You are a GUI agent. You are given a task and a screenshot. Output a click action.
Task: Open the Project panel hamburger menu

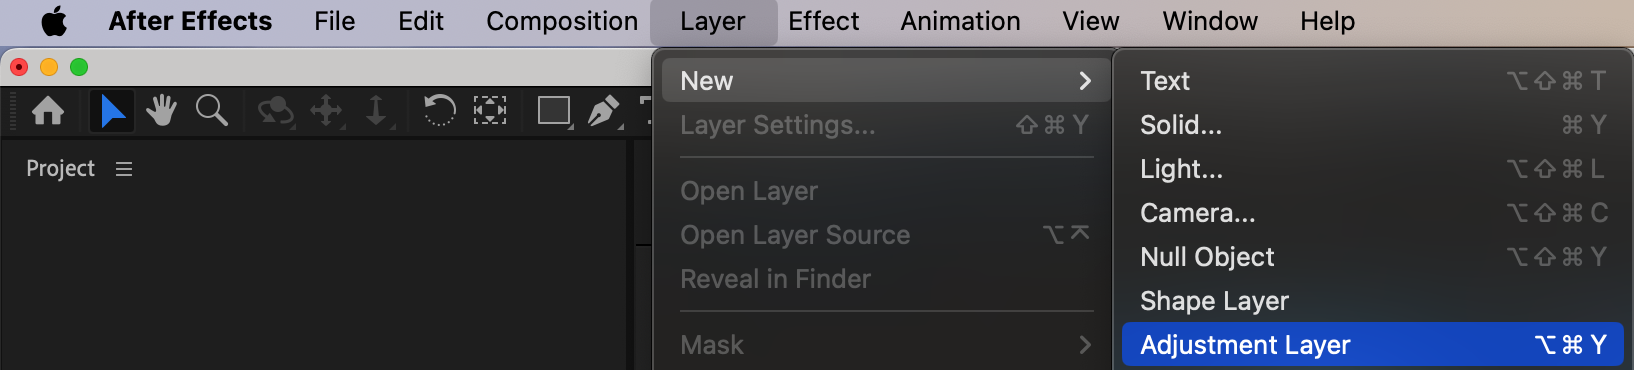click(124, 169)
